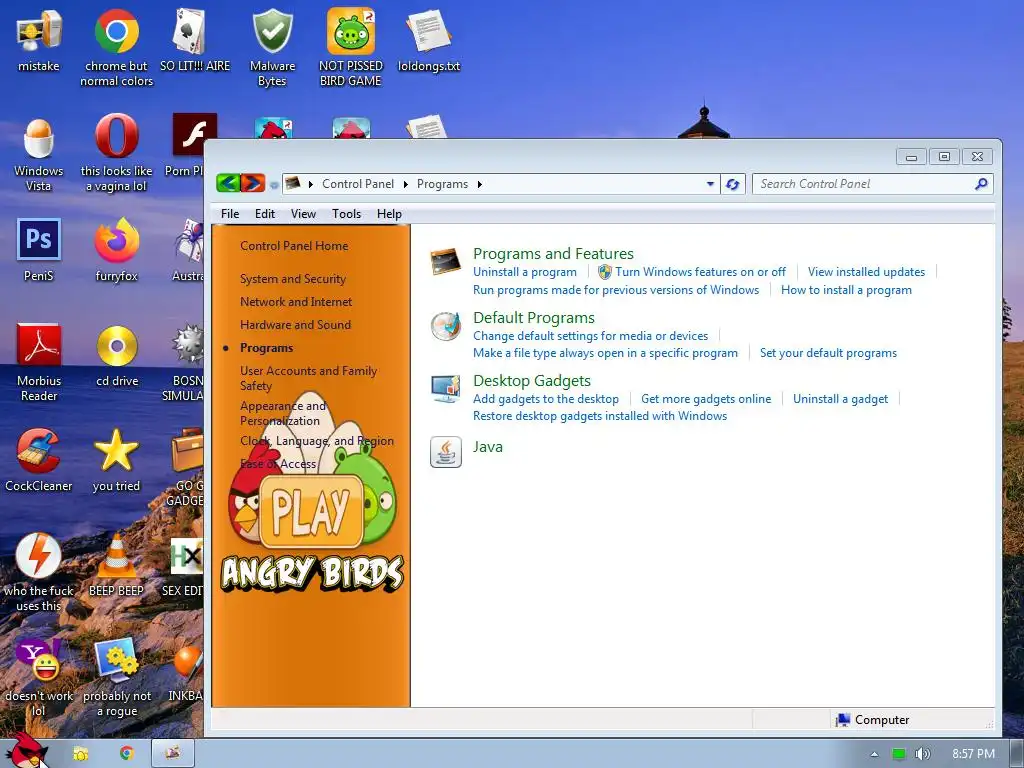The image size is (1024, 768).
Task: Open the recent pages dropdown arrow
Action: 274,185
